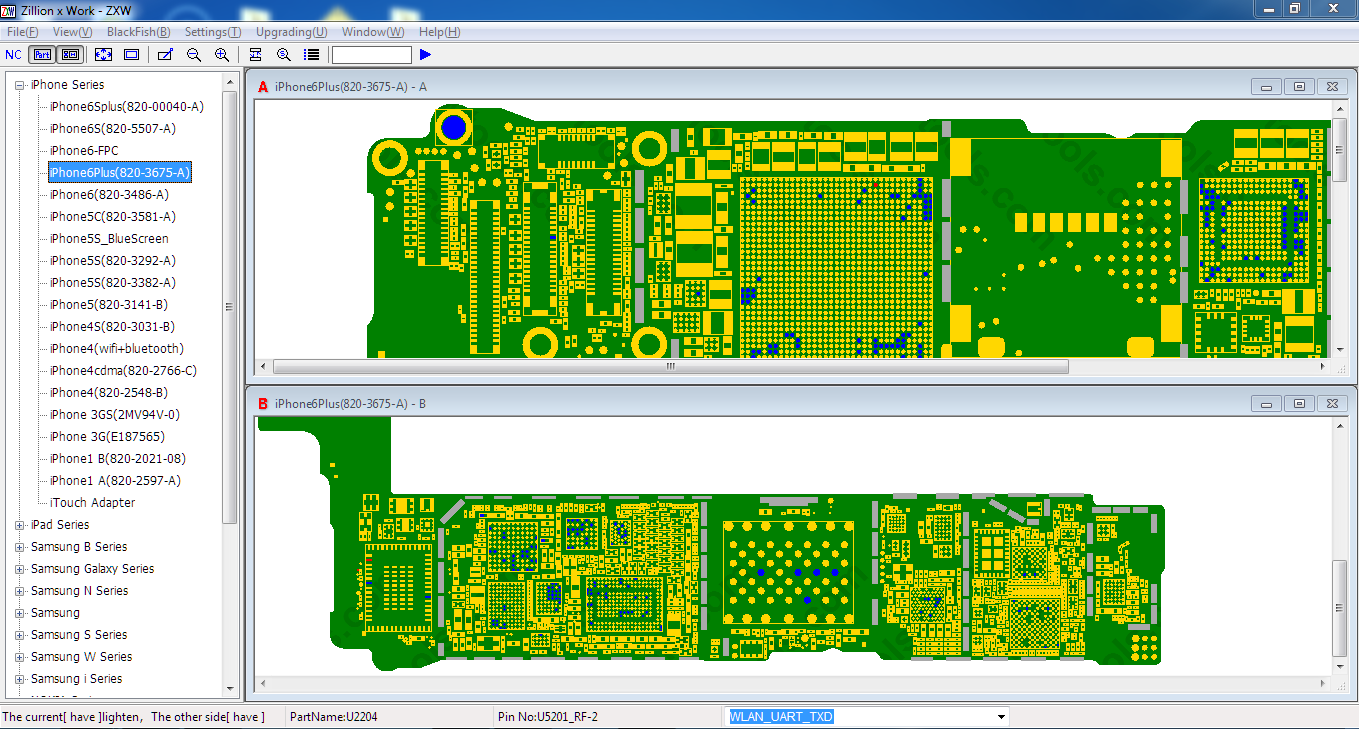This screenshot has height=729, width=1359.
Task: Click the blue play arrow button
Action: (x=425, y=54)
